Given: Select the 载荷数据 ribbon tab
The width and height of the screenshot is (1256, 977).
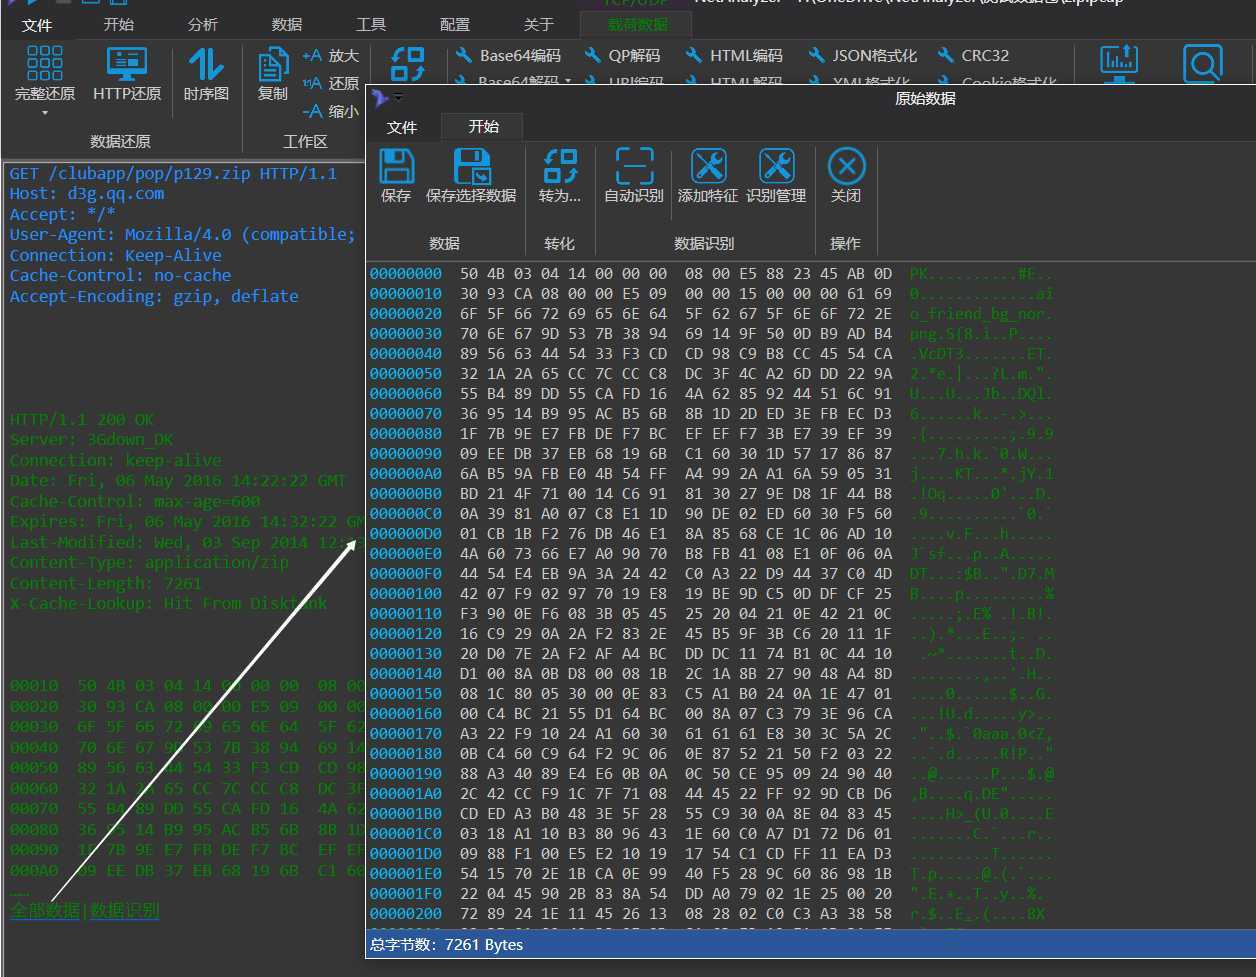Looking at the screenshot, I should [x=638, y=24].
